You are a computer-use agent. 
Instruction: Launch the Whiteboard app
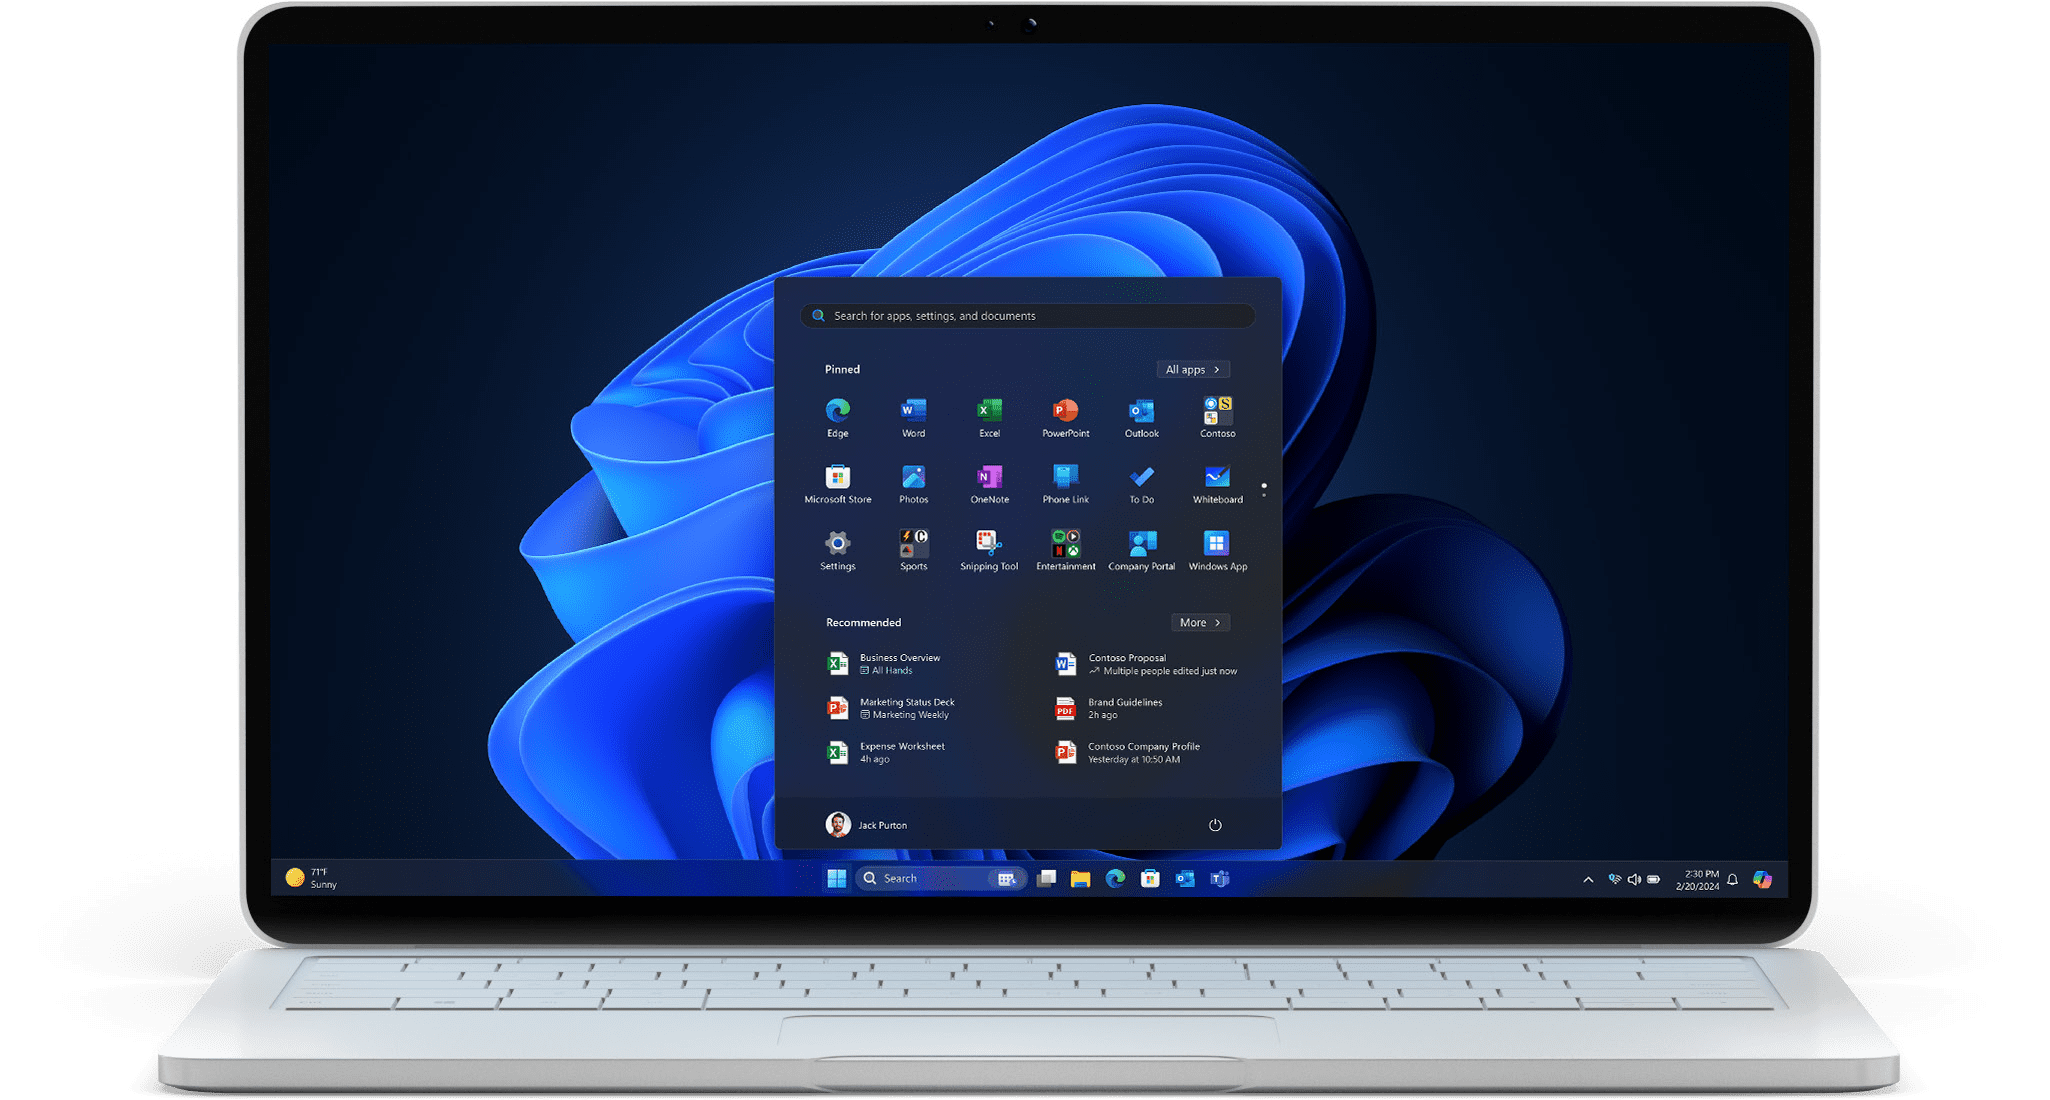click(x=1217, y=484)
